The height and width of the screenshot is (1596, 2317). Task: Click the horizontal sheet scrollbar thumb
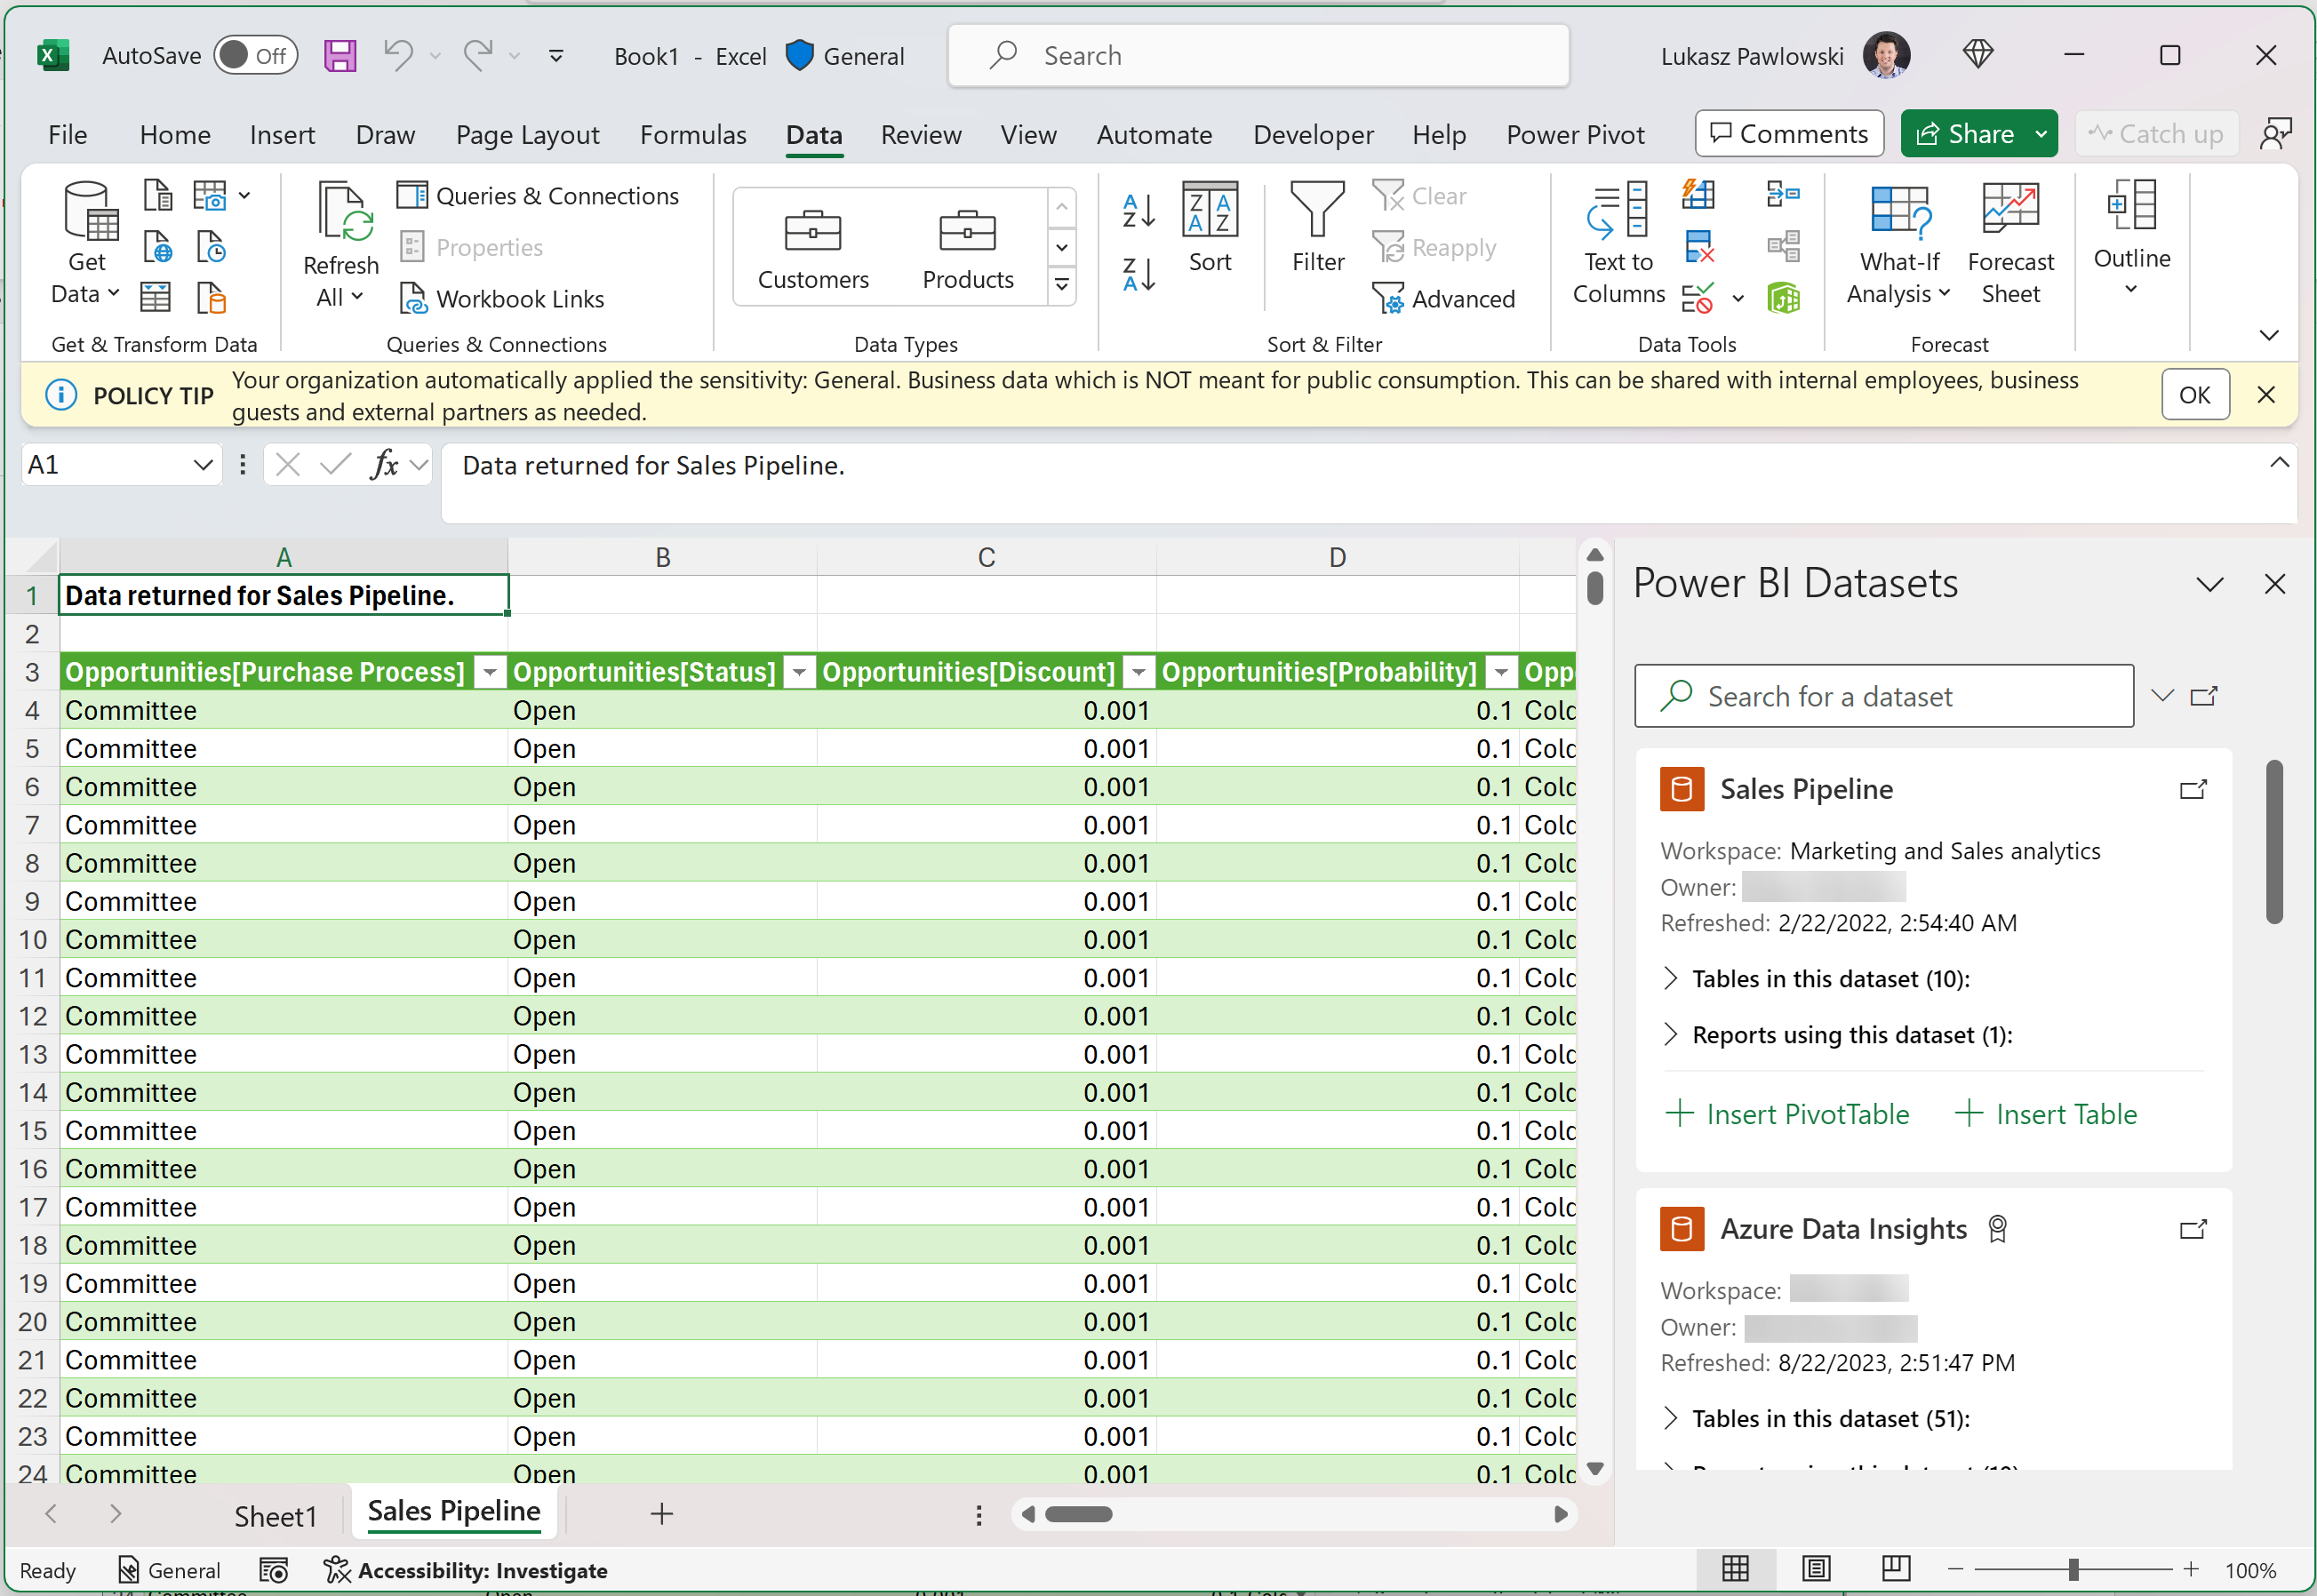(x=1079, y=1514)
